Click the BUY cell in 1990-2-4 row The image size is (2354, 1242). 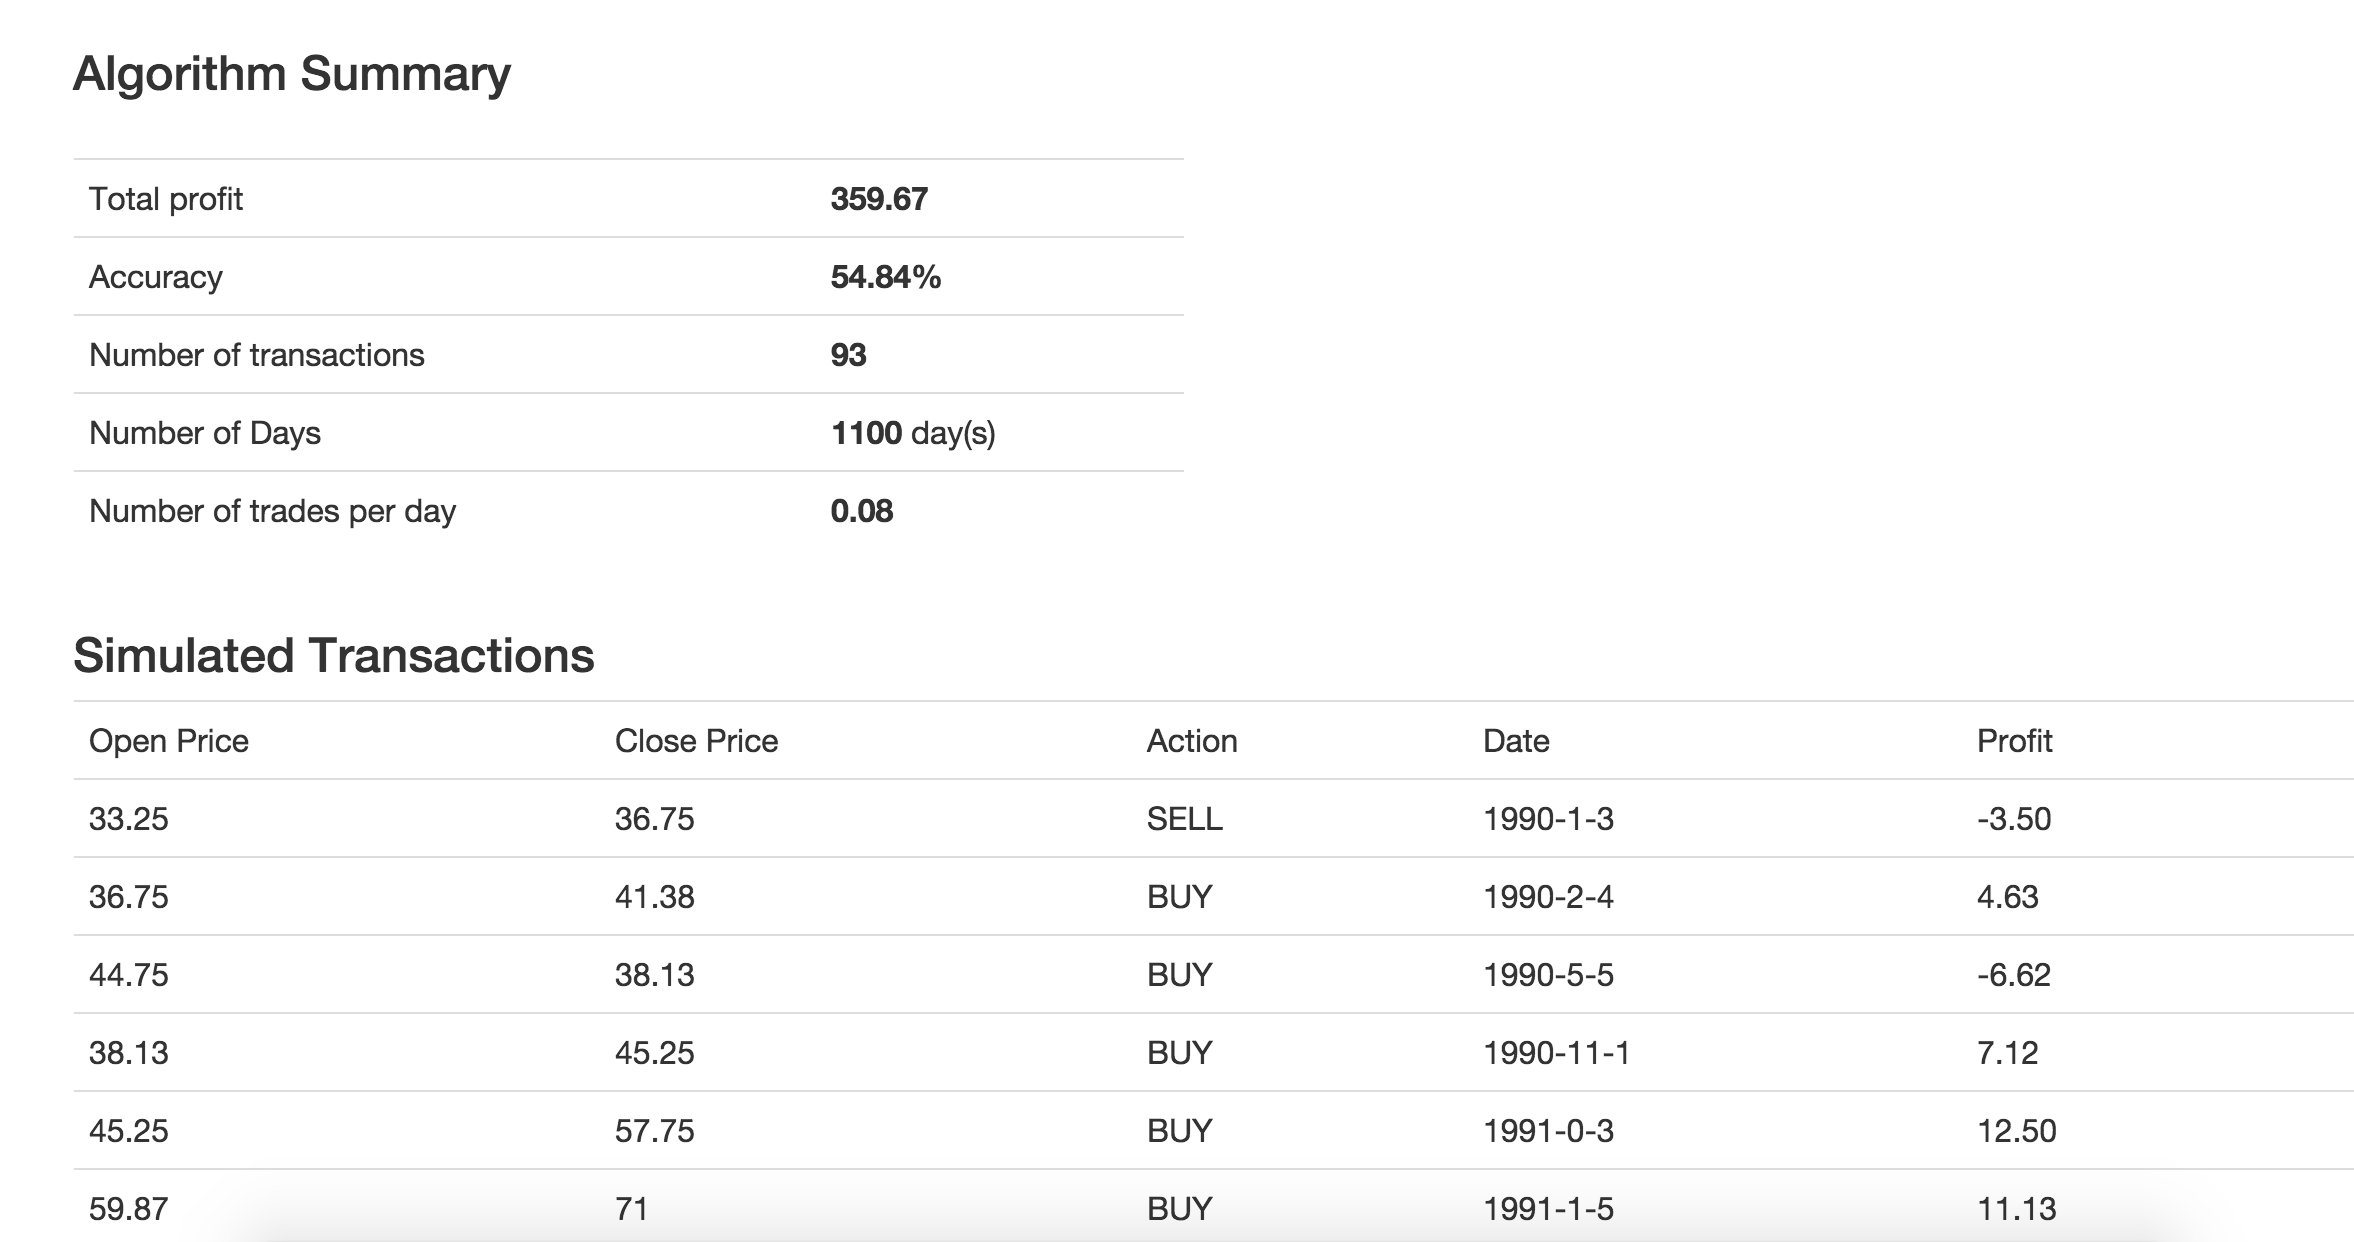tap(1179, 897)
